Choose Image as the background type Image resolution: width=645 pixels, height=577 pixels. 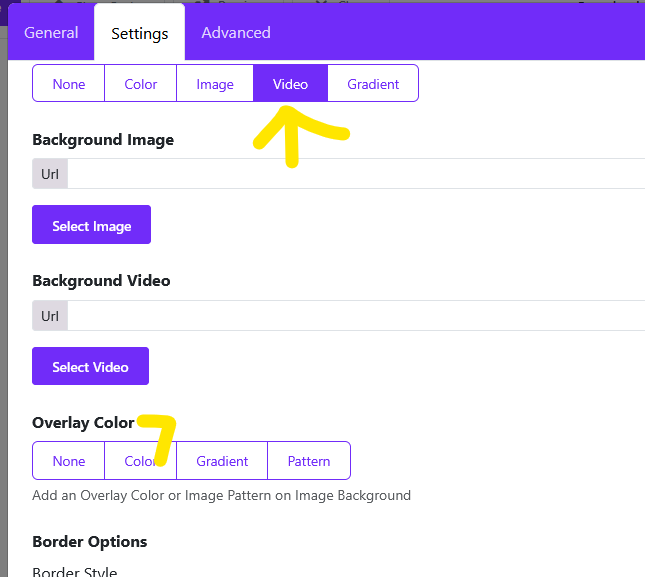click(215, 84)
